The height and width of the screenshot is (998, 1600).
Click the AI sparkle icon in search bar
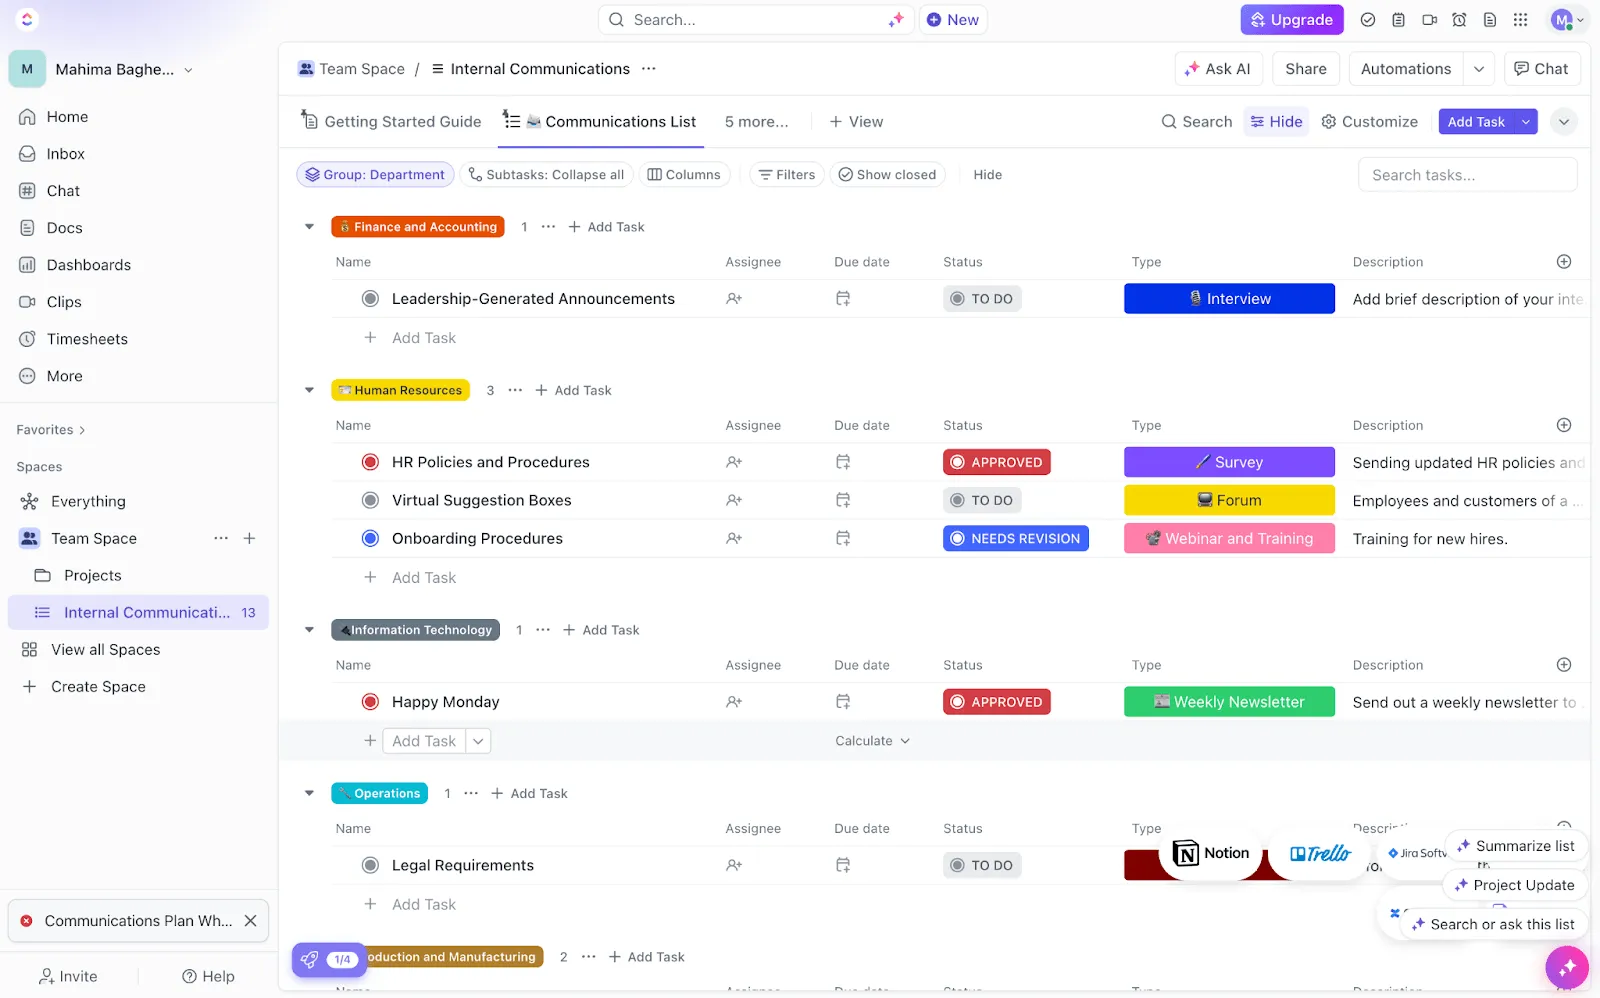(x=895, y=20)
